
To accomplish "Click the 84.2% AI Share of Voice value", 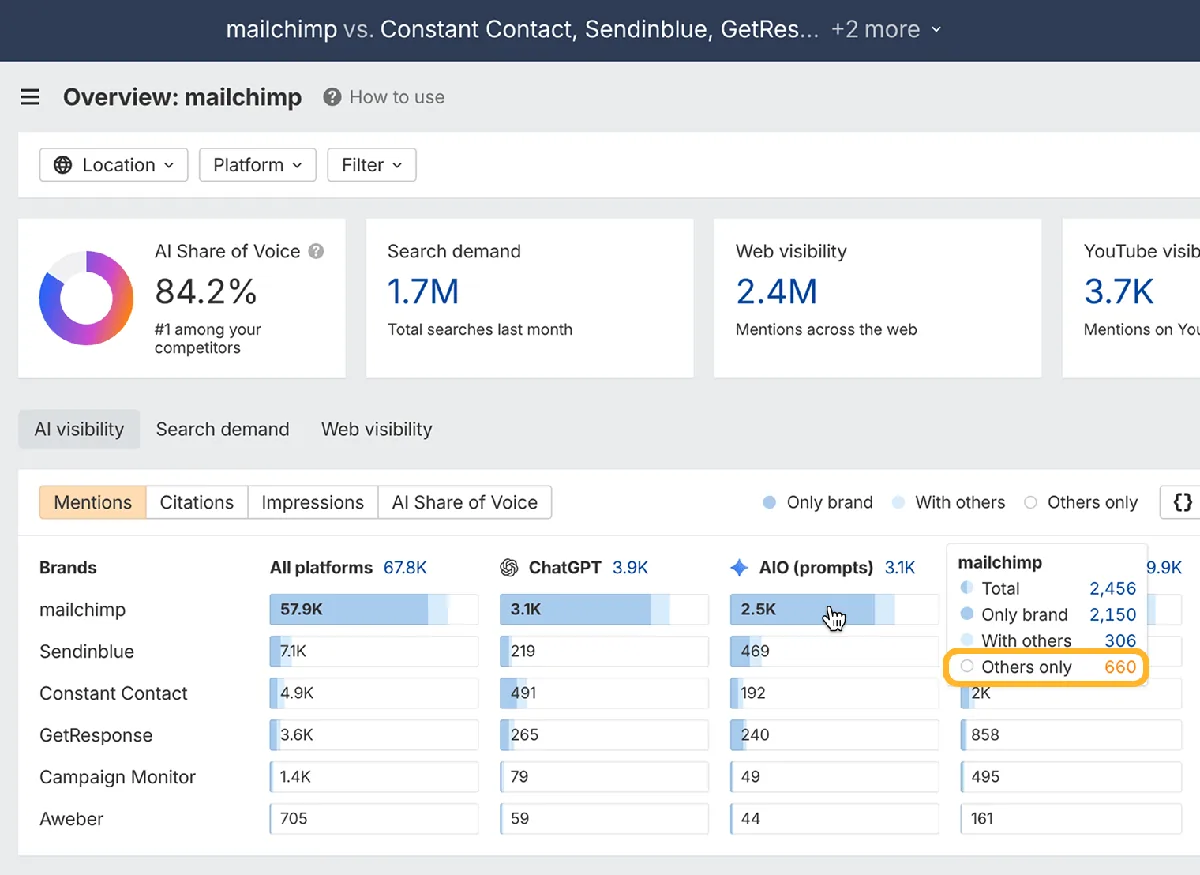I will pyautogui.click(x=206, y=291).
